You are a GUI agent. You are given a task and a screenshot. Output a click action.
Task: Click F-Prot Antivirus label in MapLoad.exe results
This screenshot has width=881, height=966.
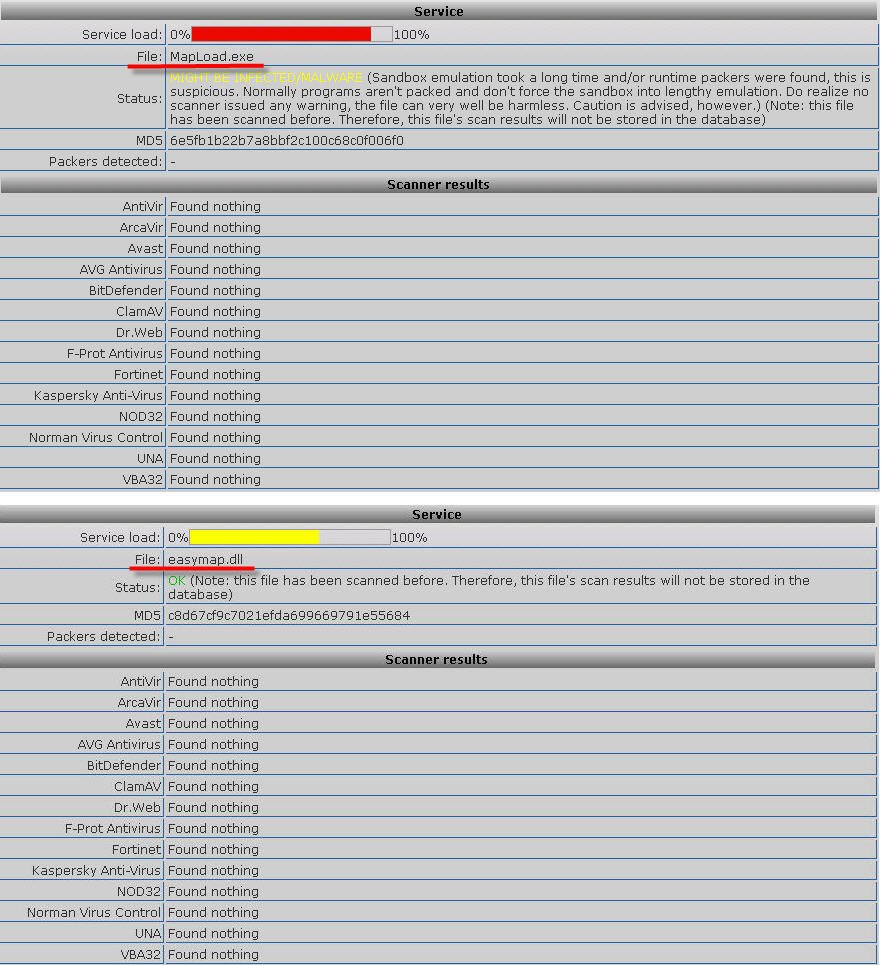point(115,353)
